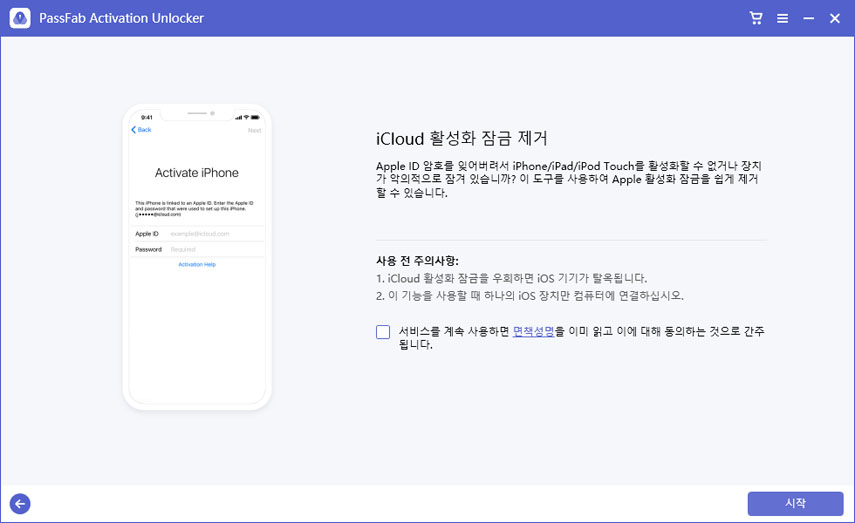Go back using the bottom-left arrow icon
The image size is (855, 523).
[x=19, y=504]
